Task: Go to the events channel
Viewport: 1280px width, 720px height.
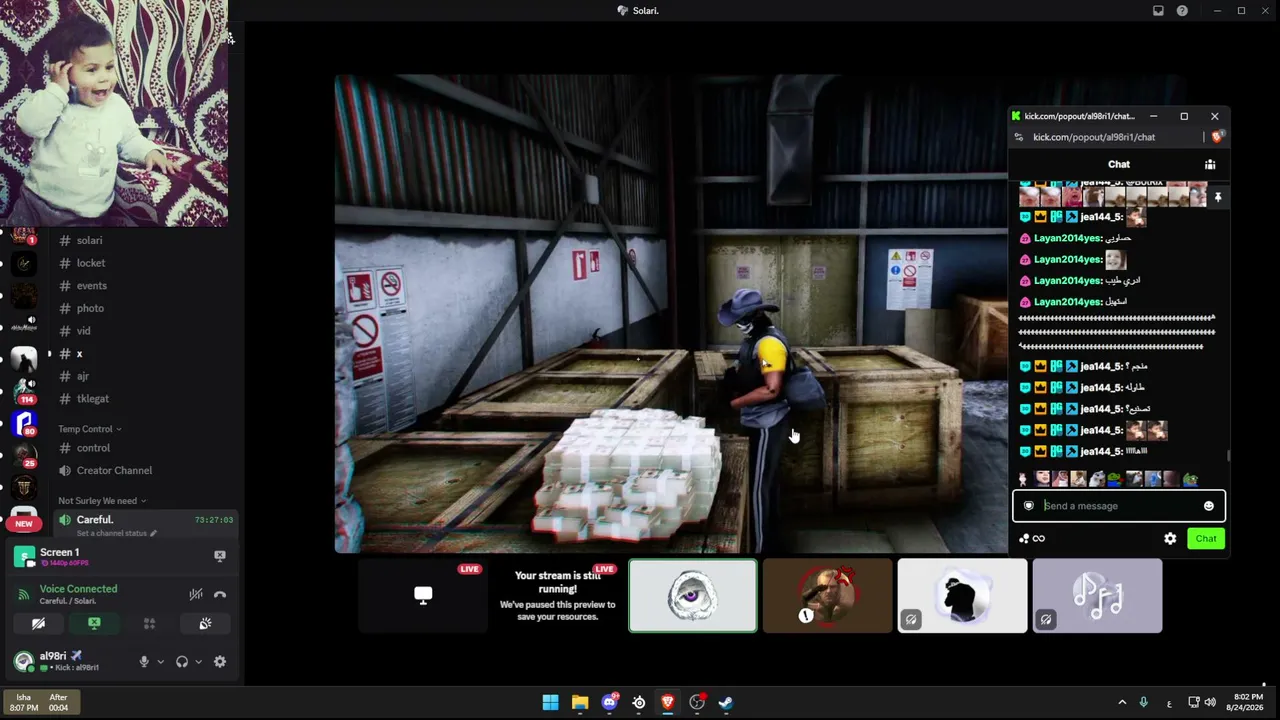Action: pyautogui.click(x=91, y=285)
